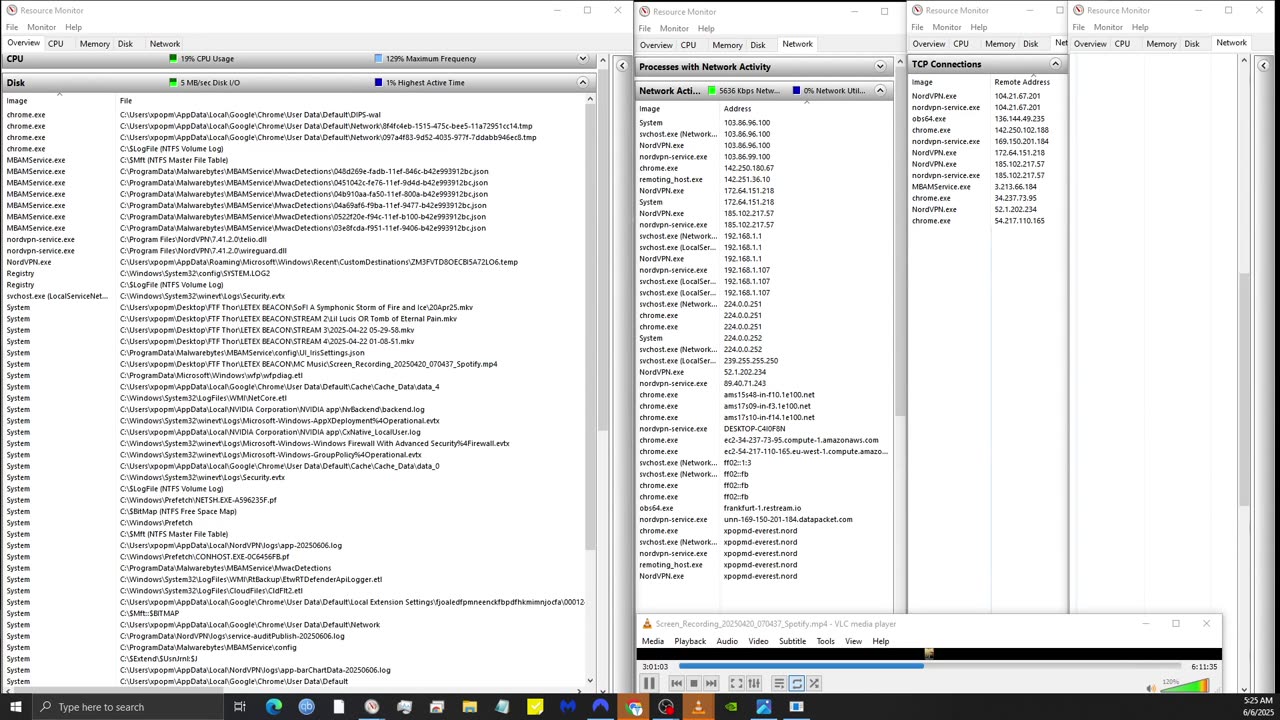The width and height of the screenshot is (1280, 720).
Task: Select TCP connection with address 136.144.49.235
Action: 986,119
